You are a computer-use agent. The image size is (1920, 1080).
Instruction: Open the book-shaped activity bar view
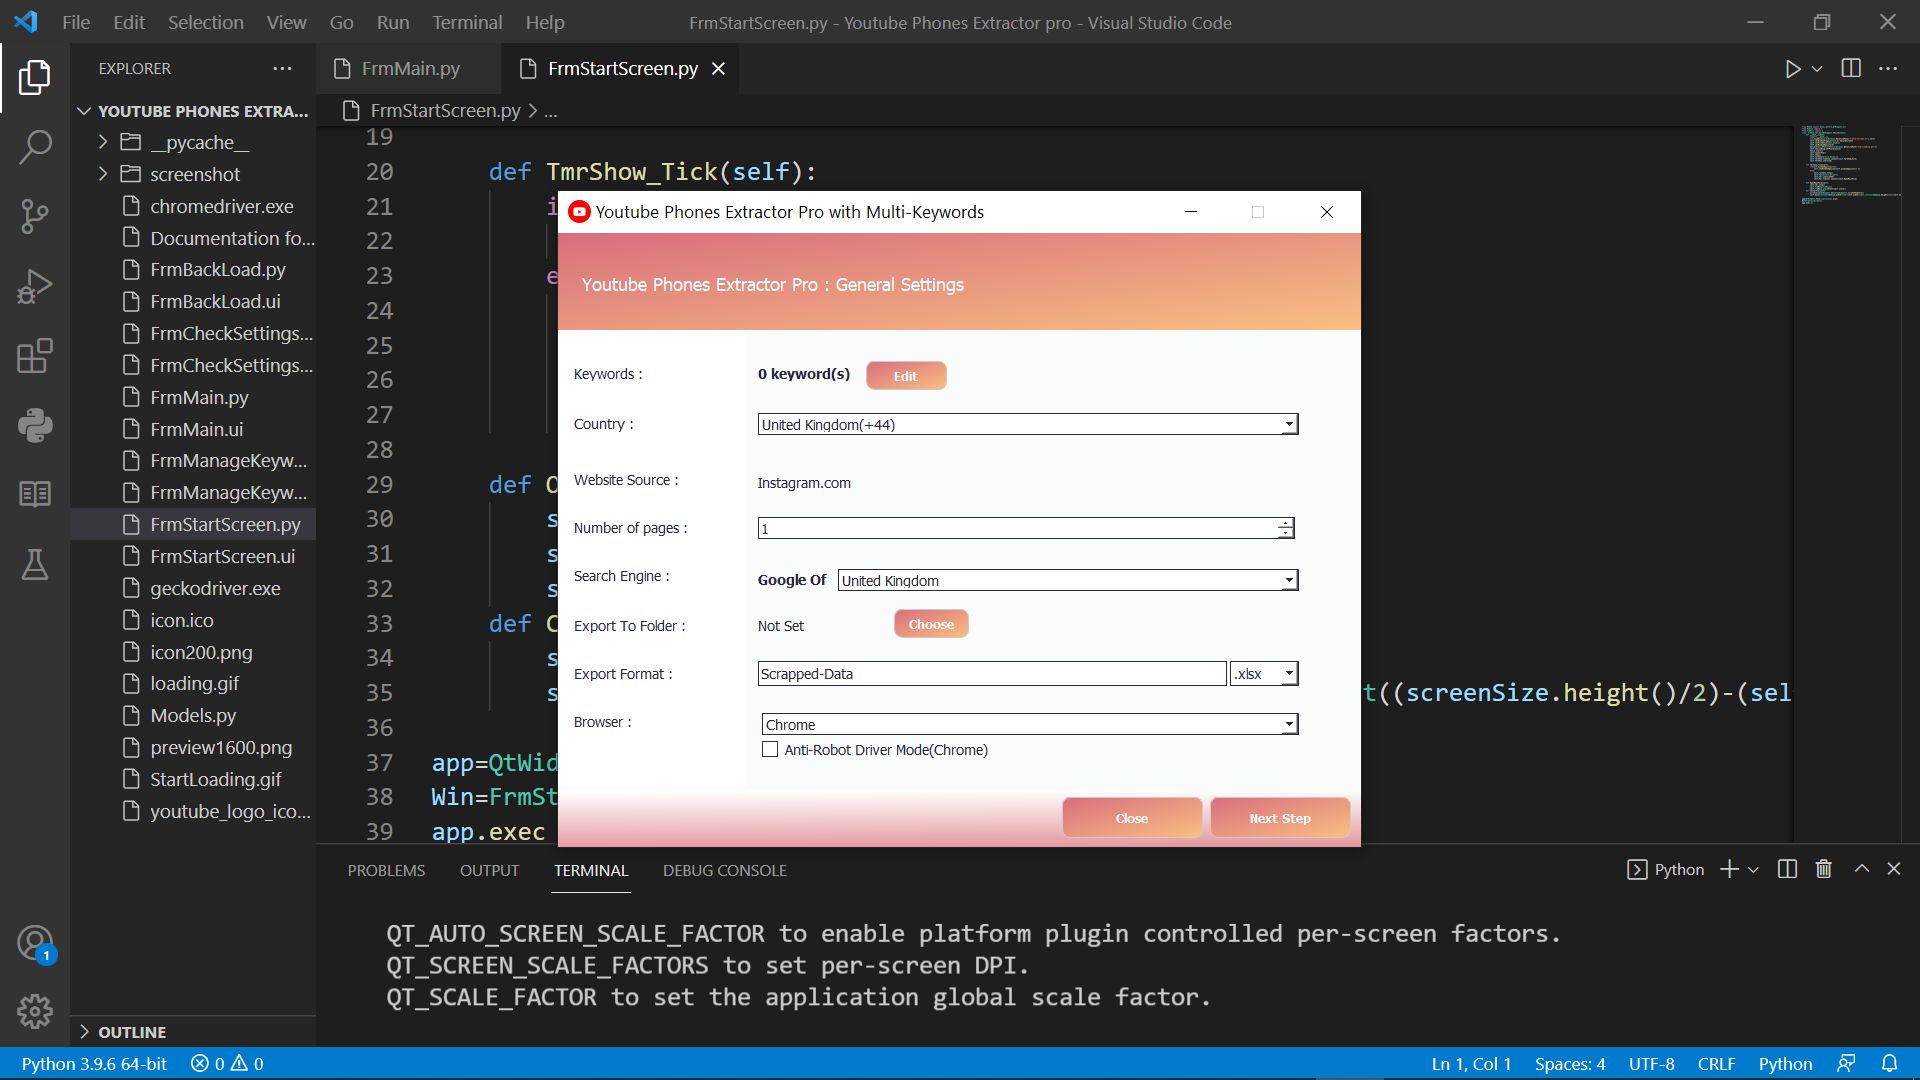(x=34, y=494)
